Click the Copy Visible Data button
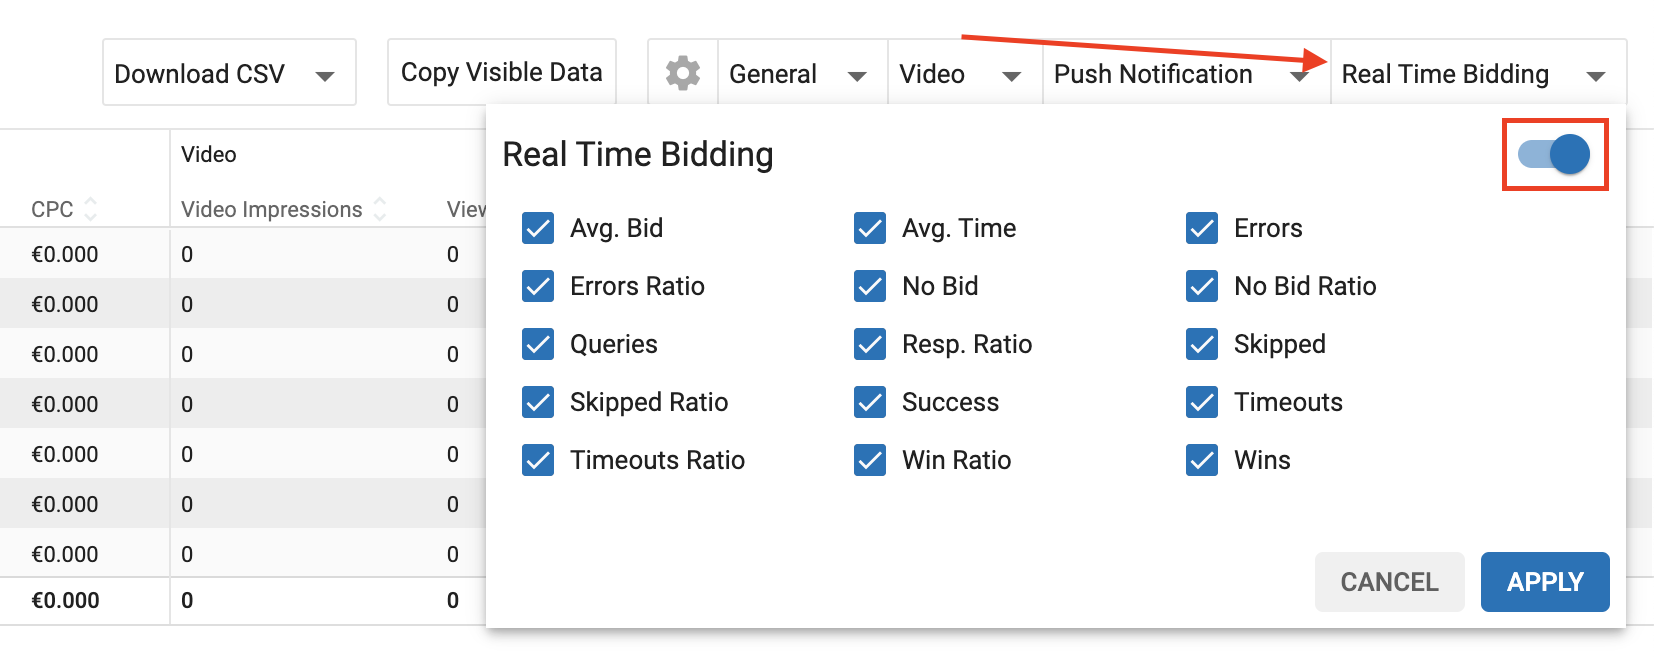Viewport: 1654px width, 658px height. [x=501, y=72]
